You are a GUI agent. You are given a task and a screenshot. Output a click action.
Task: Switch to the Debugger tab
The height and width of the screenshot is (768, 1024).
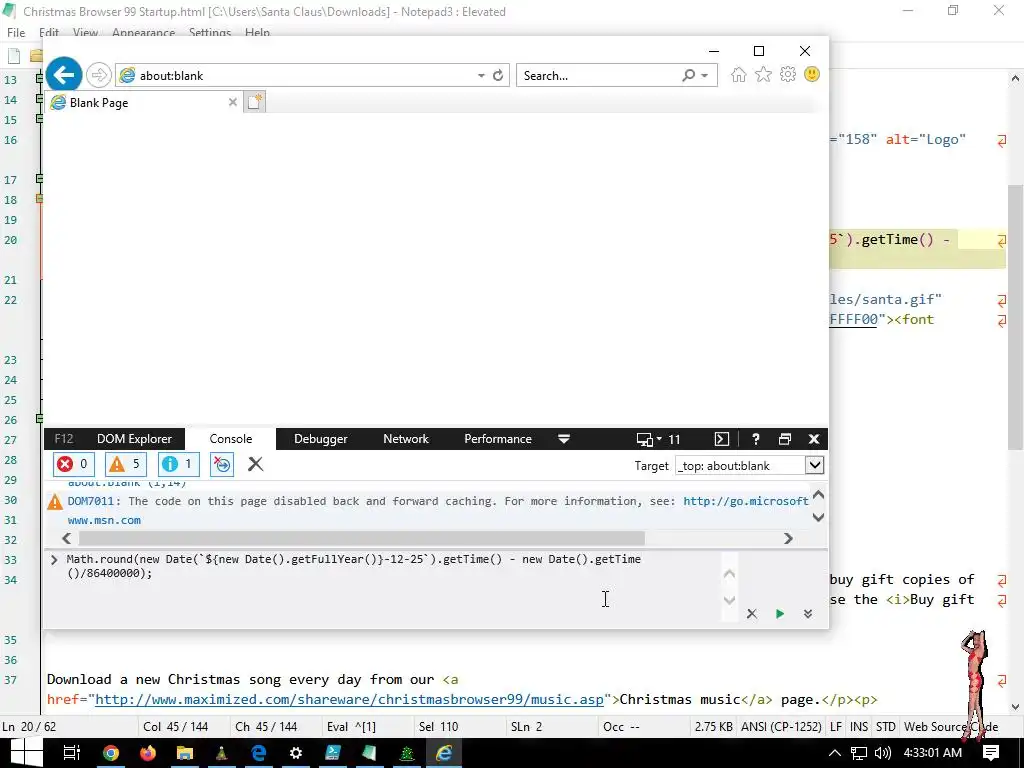click(321, 439)
